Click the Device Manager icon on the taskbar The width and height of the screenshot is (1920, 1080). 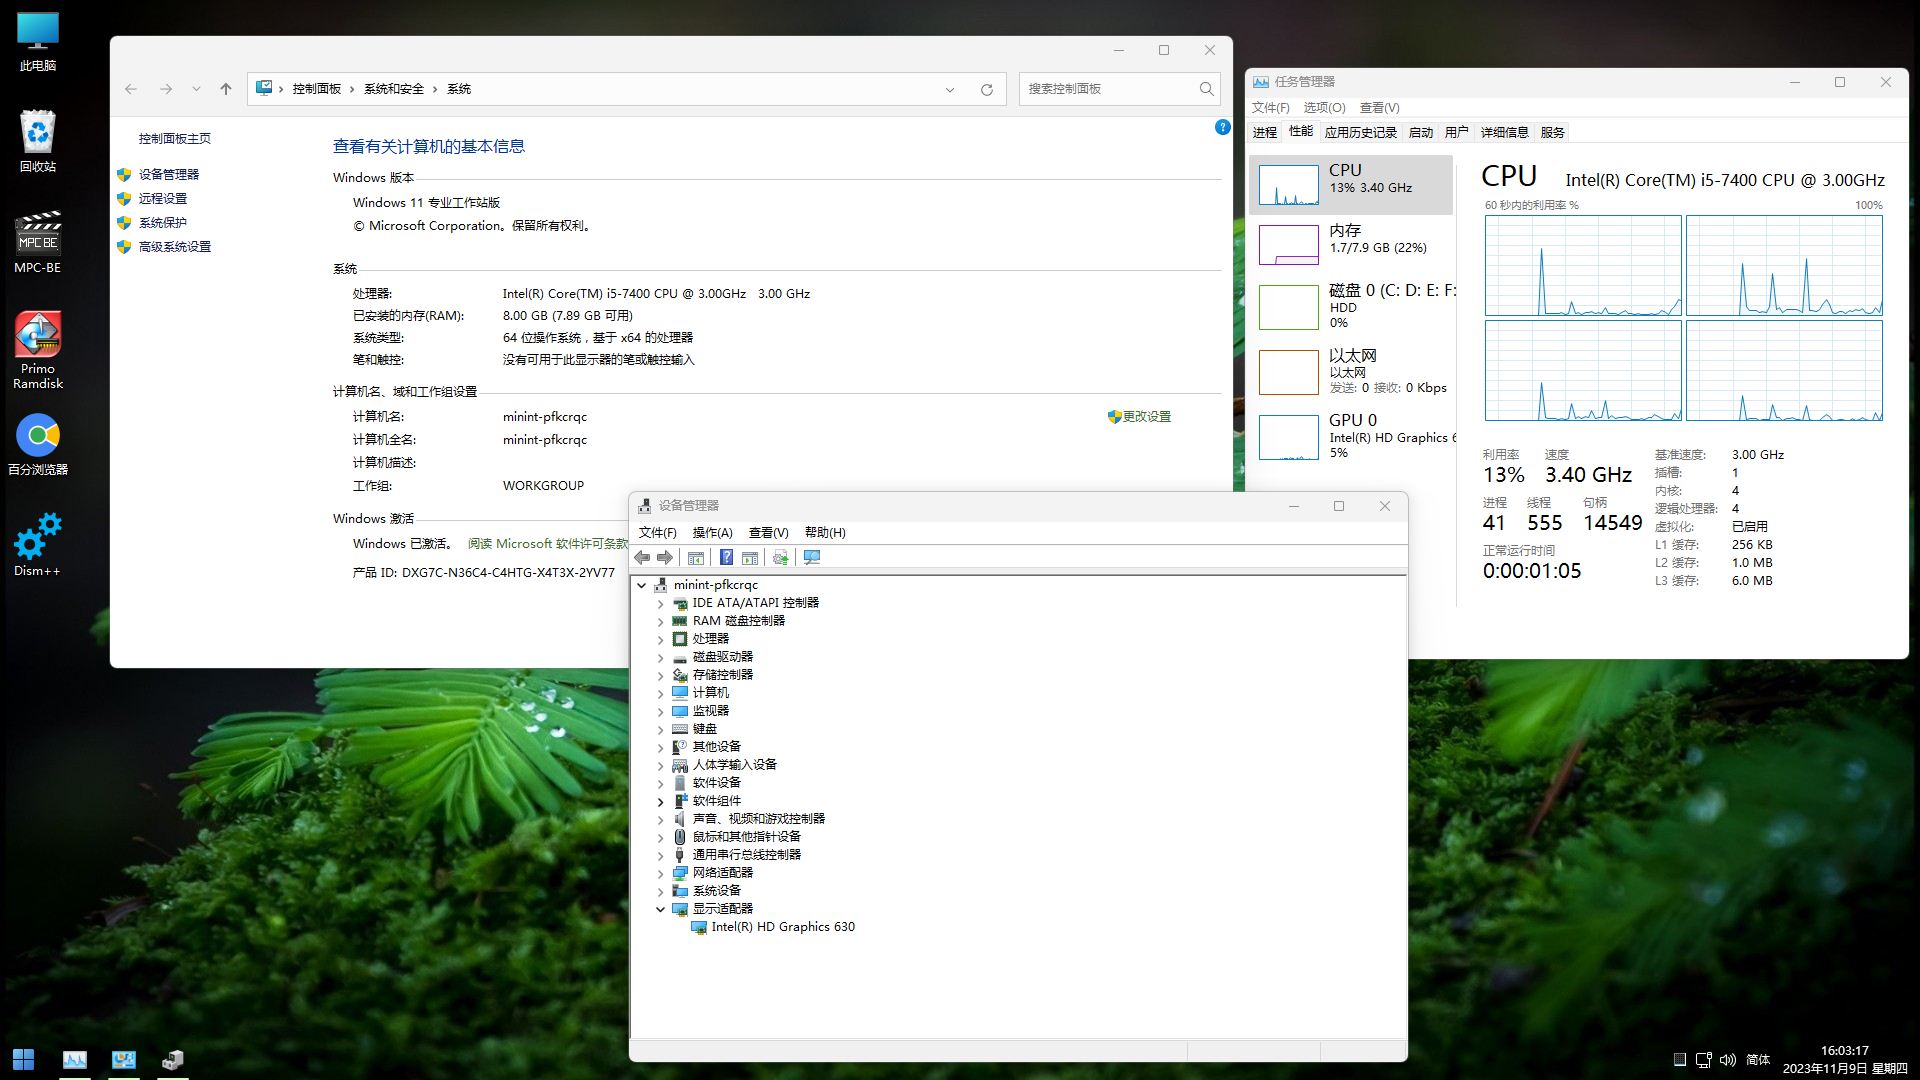tap(173, 1059)
